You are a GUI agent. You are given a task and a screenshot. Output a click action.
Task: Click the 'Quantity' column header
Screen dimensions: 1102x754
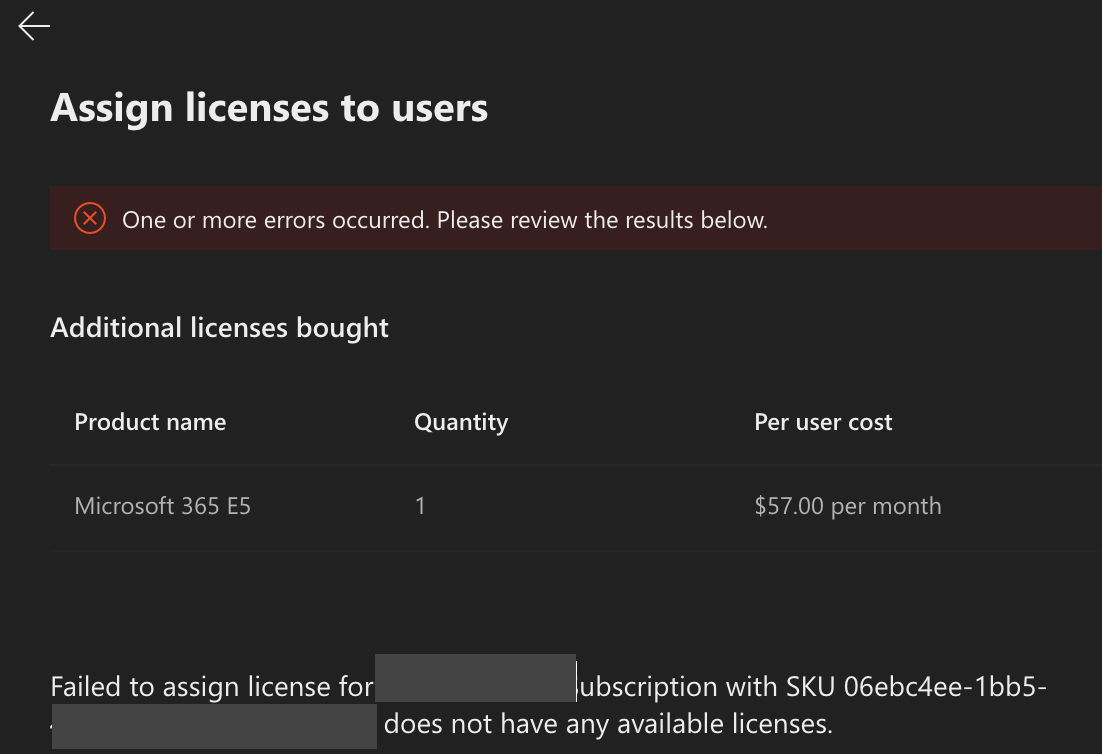pyautogui.click(x=461, y=422)
